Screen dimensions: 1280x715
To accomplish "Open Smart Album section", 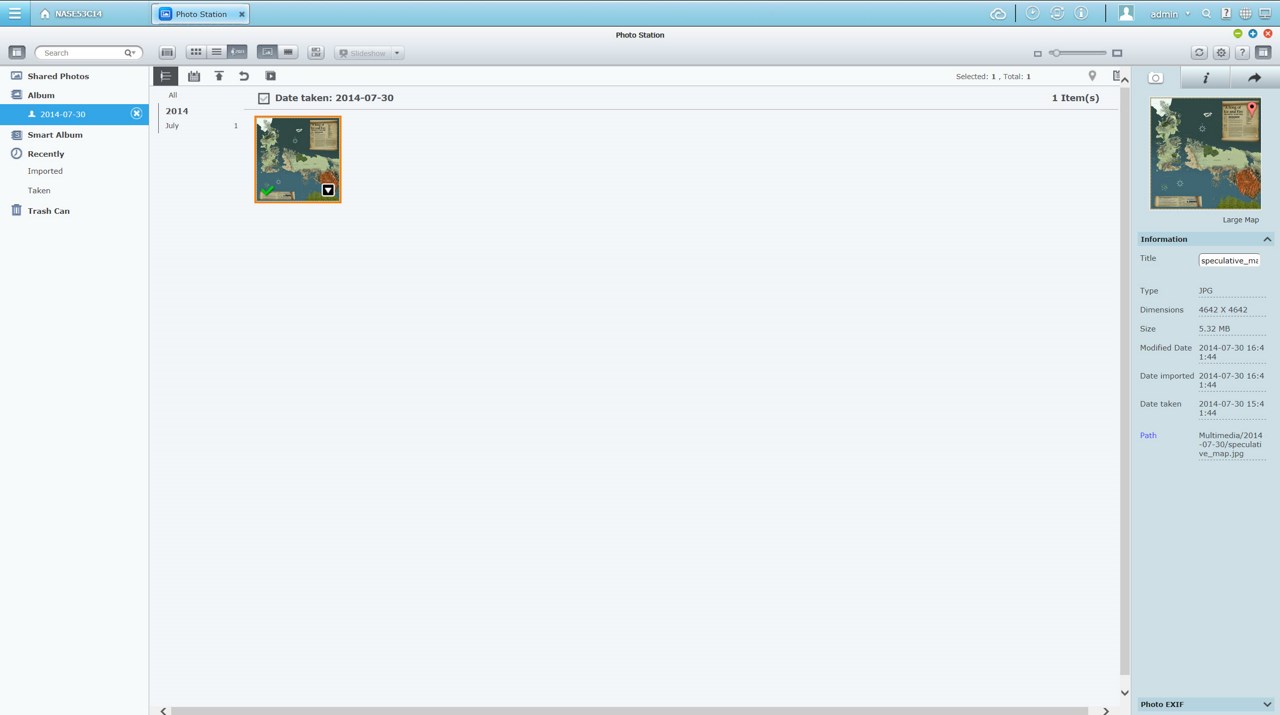I will pos(55,135).
